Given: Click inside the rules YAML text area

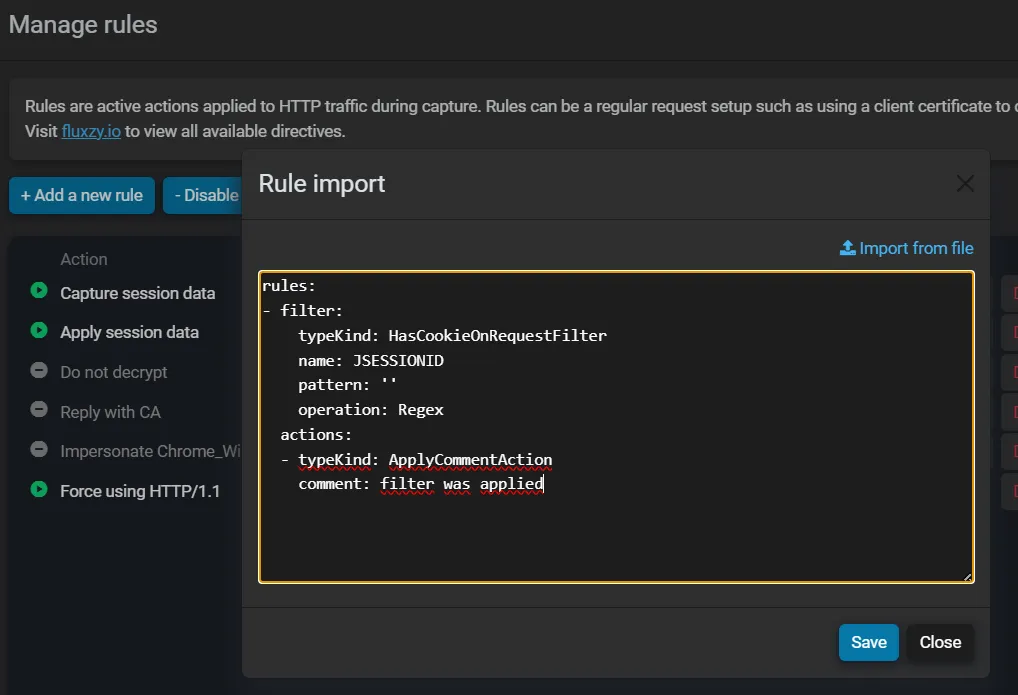Looking at the screenshot, I should coord(616,427).
